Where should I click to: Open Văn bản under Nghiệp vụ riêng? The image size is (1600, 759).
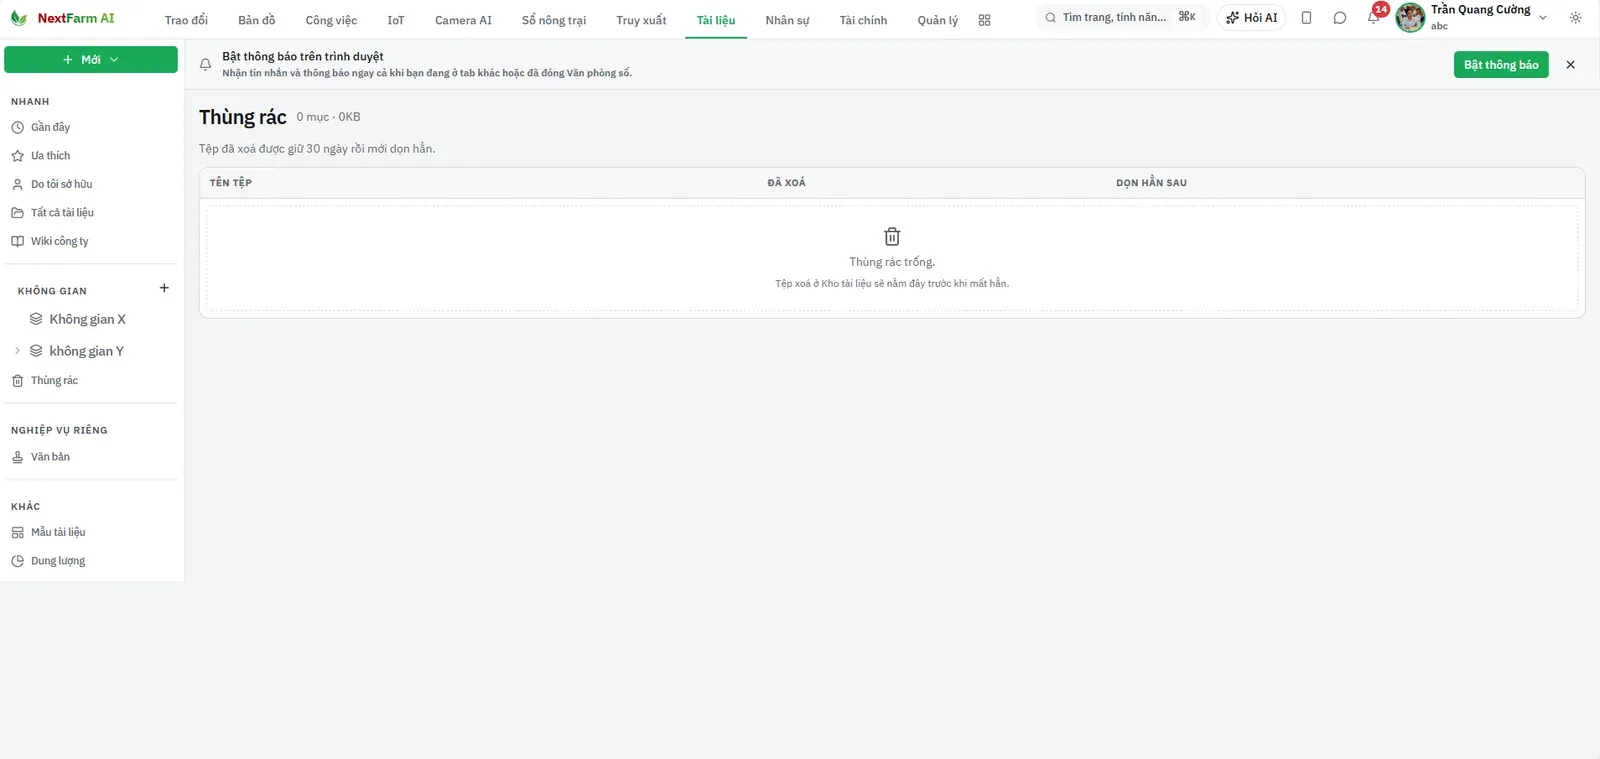(x=91, y=457)
